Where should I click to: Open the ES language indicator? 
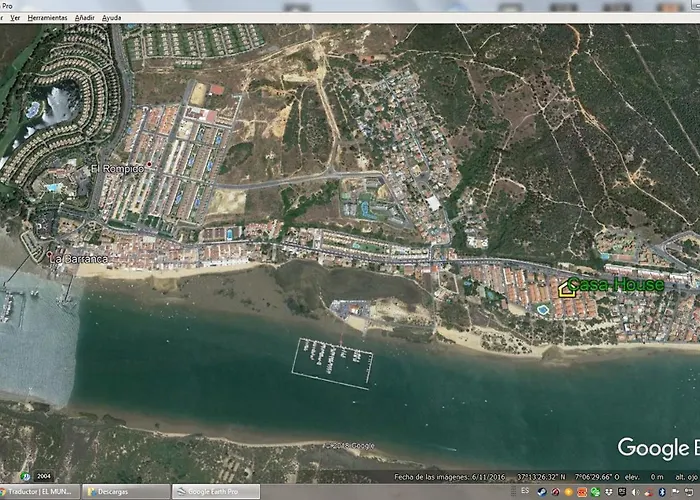pos(525,491)
